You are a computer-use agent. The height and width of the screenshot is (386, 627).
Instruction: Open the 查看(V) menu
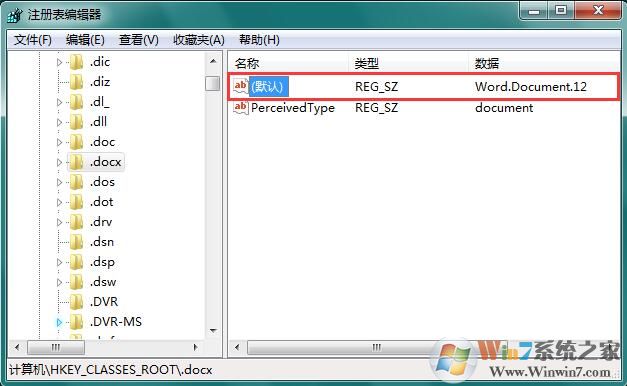point(138,40)
